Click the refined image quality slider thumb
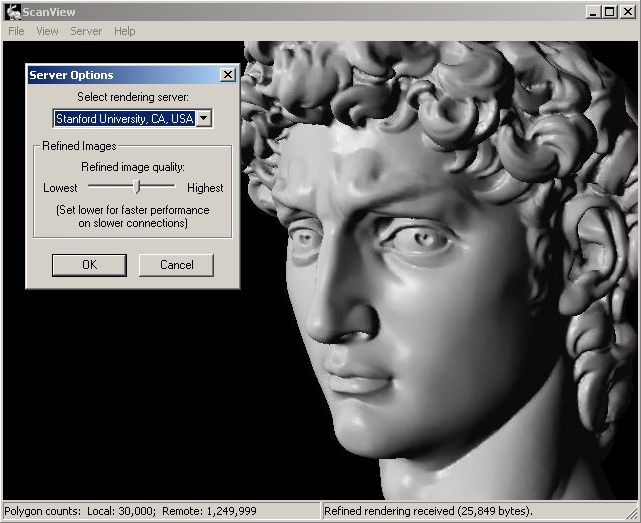The width and height of the screenshot is (641, 523). [138, 186]
